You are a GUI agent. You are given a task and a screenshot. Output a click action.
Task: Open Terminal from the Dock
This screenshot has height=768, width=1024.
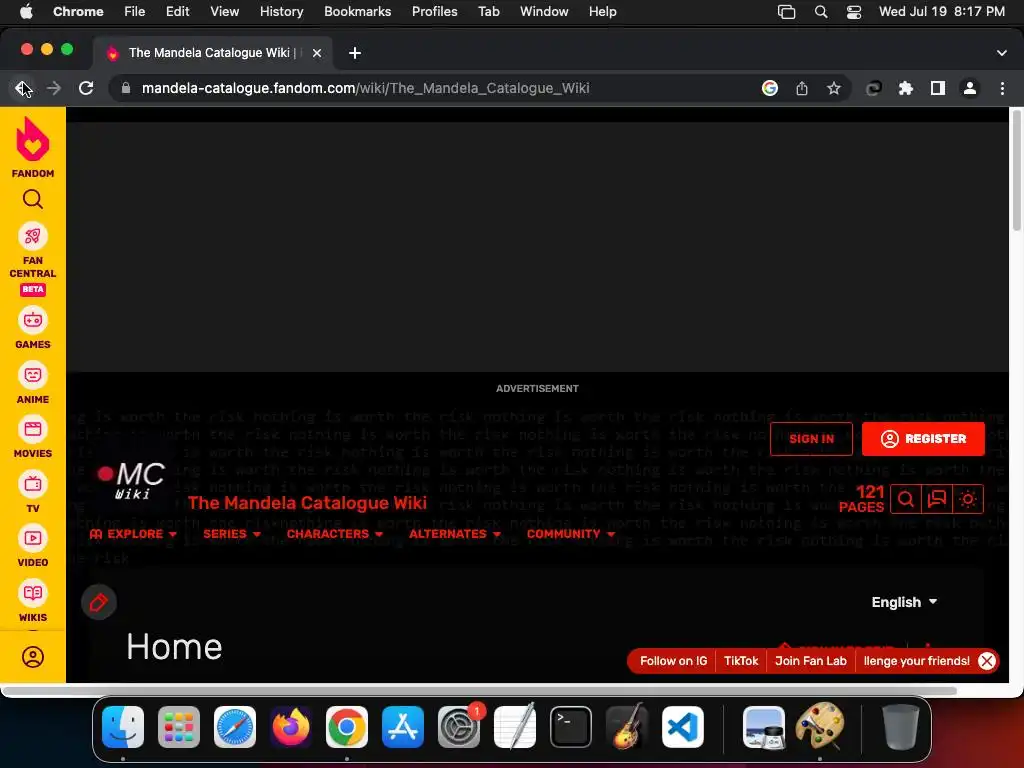coord(571,727)
